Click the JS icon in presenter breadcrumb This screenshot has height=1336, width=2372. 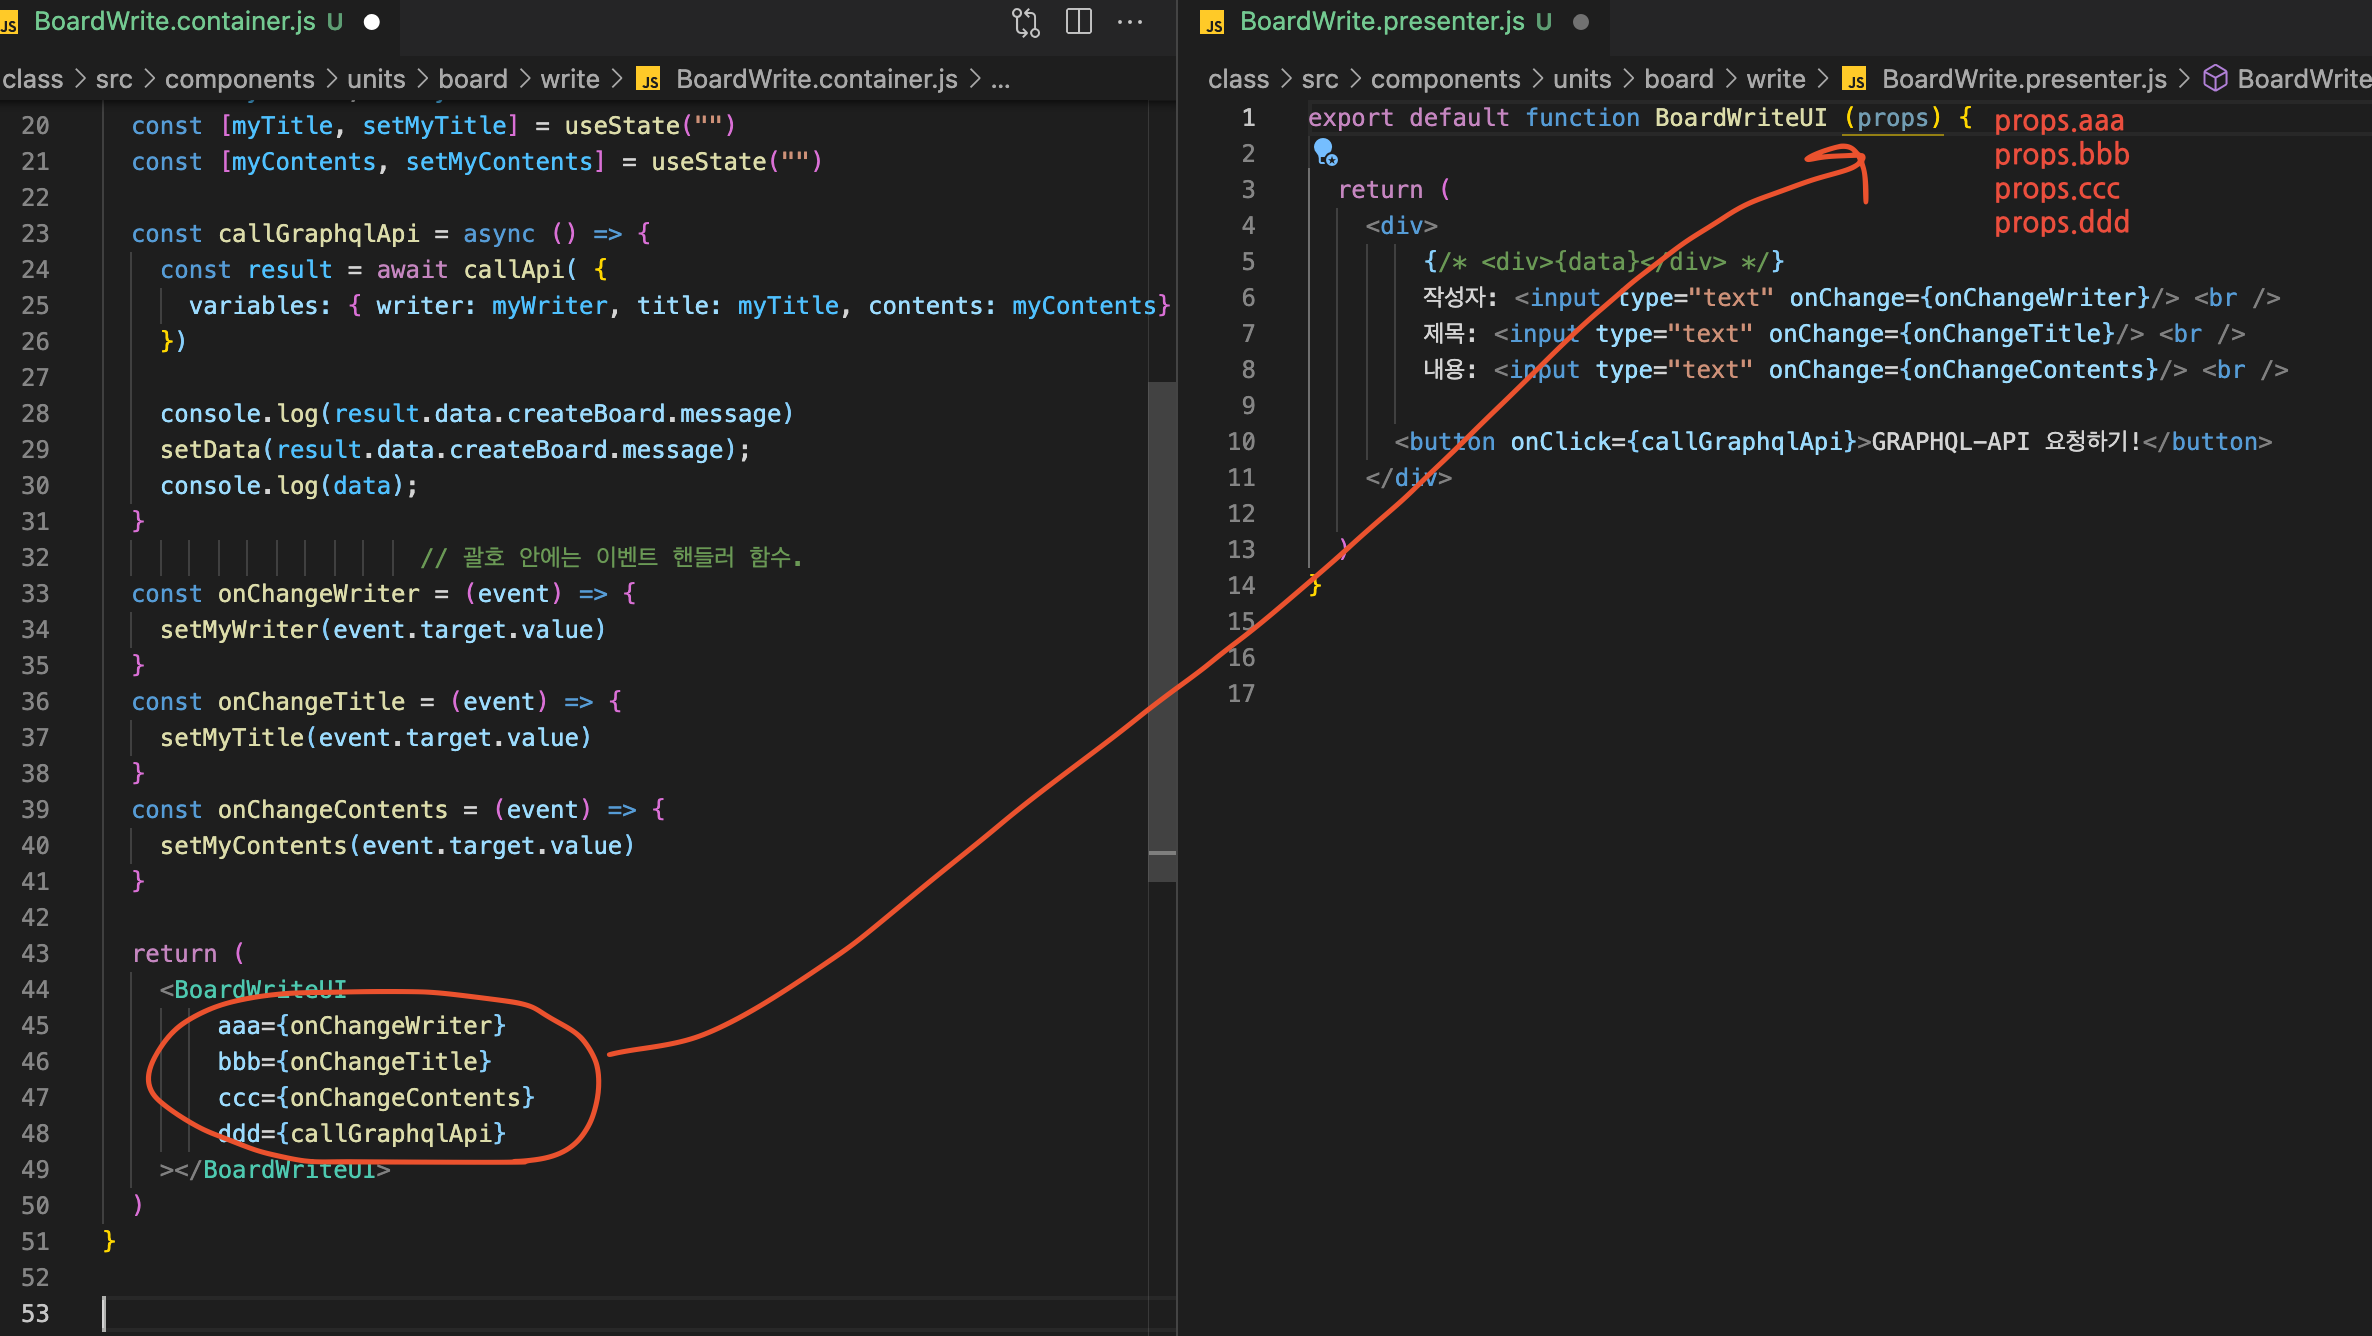pos(1855,79)
